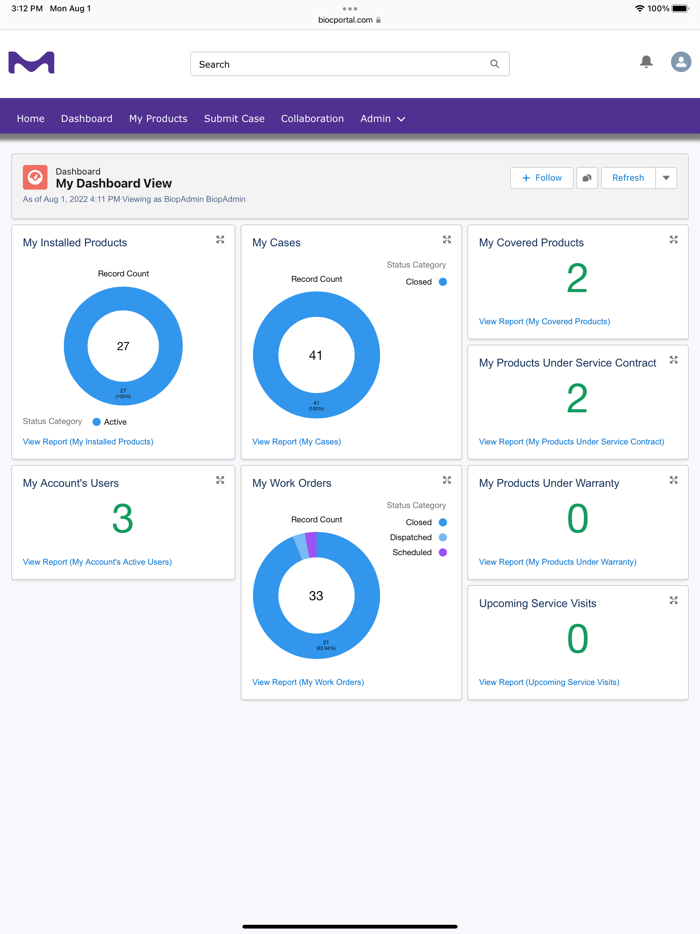700x934 pixels.
Task: Open View Report (My Cases) link
Action: [297, 441]
